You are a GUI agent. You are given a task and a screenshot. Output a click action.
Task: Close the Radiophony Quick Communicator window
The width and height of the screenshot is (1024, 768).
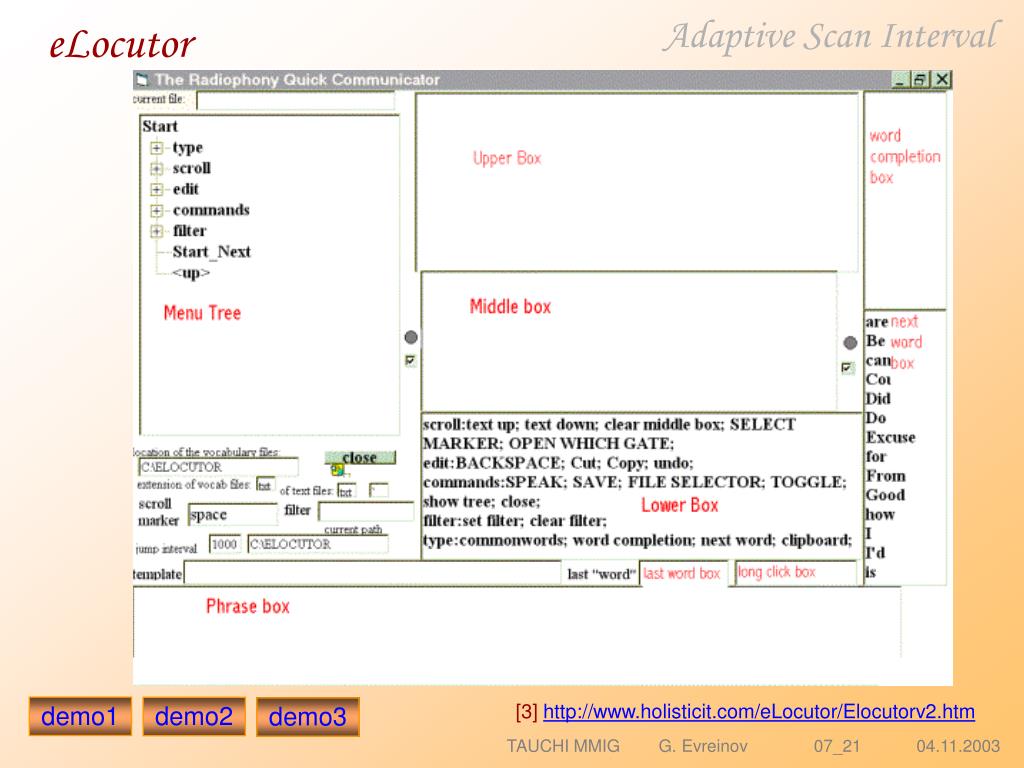941,80
